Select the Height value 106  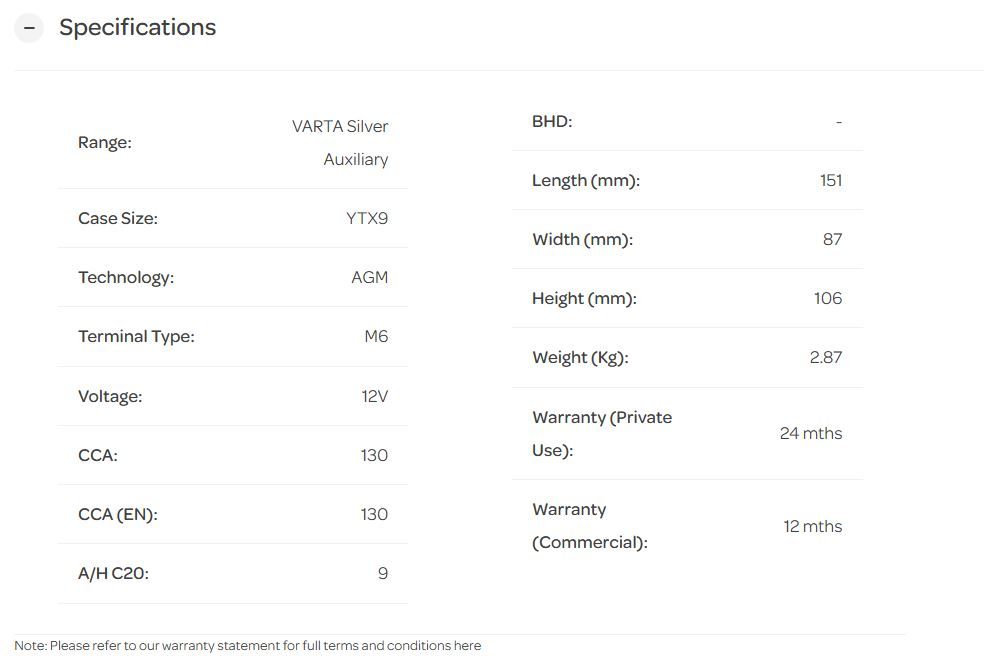(x=828, y=299)
